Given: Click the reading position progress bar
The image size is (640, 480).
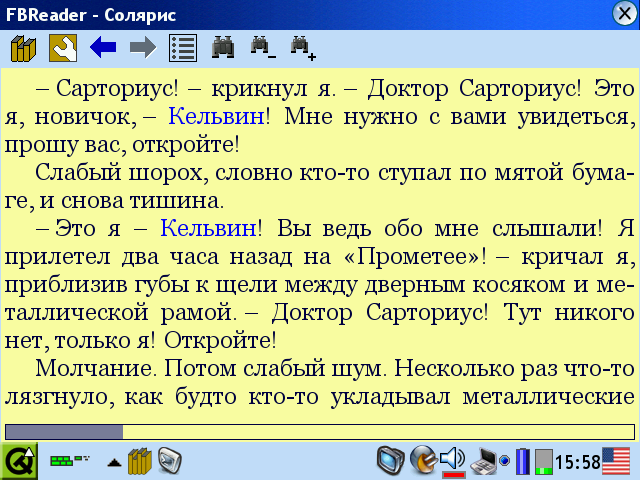Looking at the screenshot, I should 320,432.
